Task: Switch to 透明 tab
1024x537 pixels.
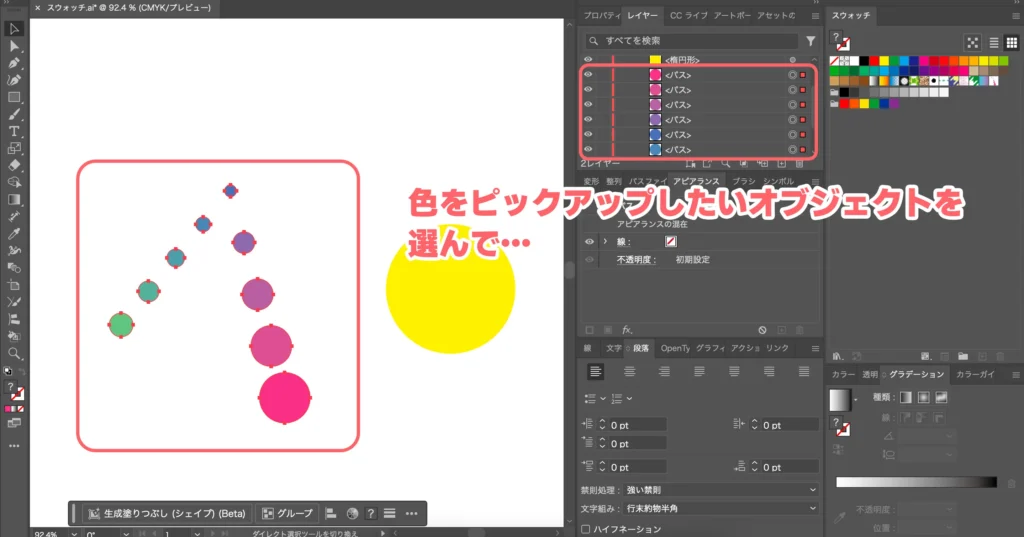Action: point(870,374)
